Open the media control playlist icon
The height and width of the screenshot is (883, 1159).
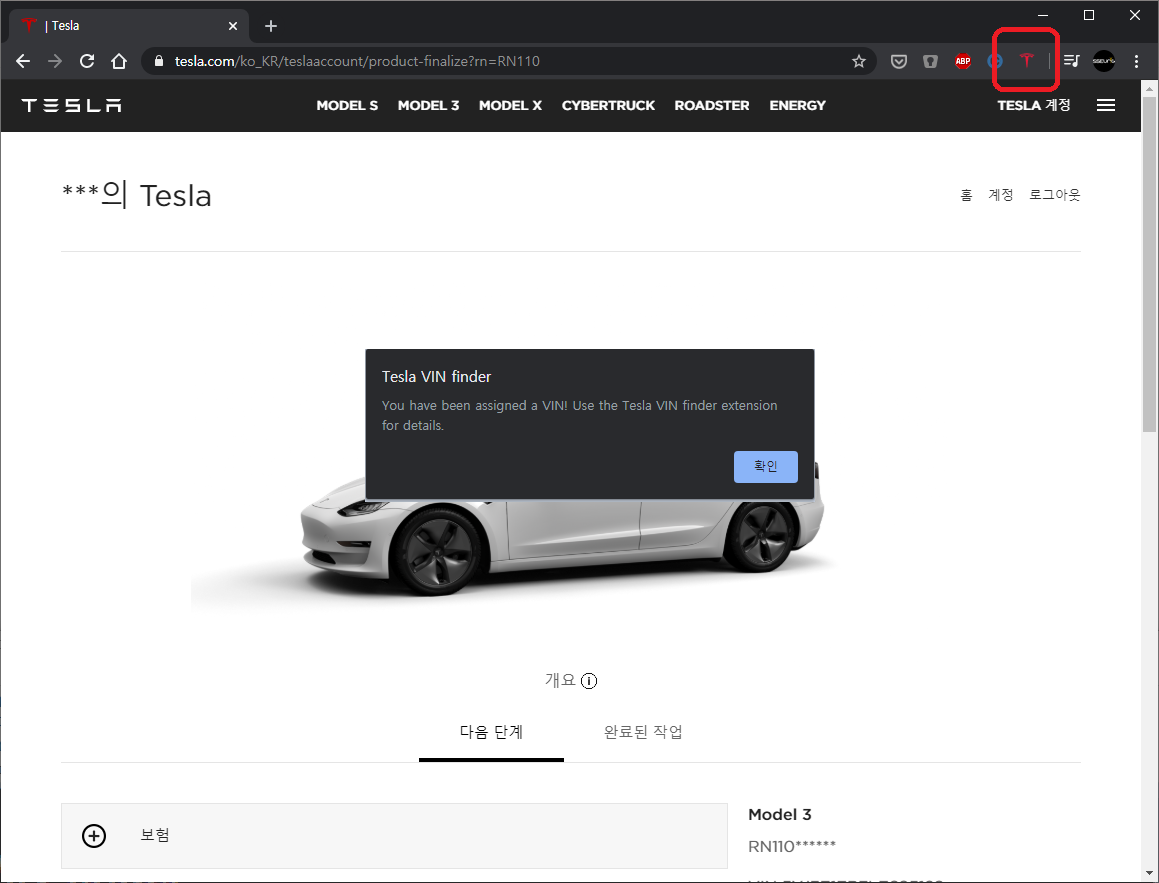[x=1072, y=61]
